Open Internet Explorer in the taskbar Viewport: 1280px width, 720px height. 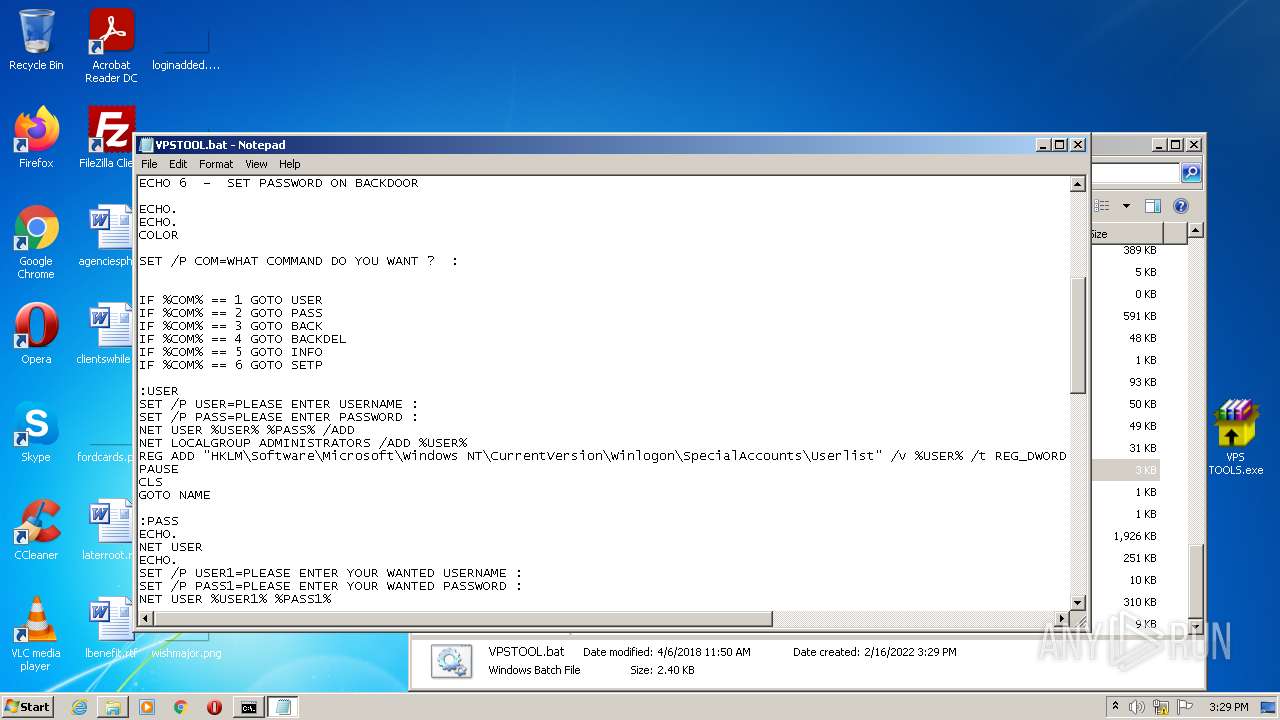click(79, 707)
